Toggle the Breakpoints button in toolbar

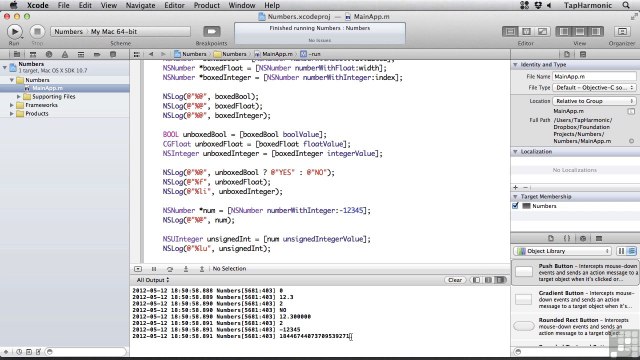tap(211, 31)
